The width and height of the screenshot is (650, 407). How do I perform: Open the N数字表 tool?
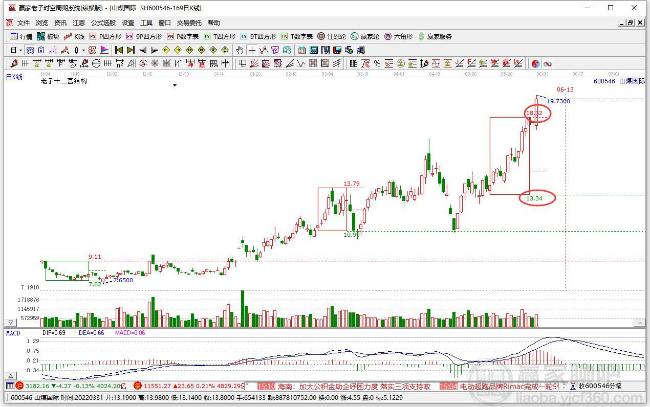[x=182, y=36]
